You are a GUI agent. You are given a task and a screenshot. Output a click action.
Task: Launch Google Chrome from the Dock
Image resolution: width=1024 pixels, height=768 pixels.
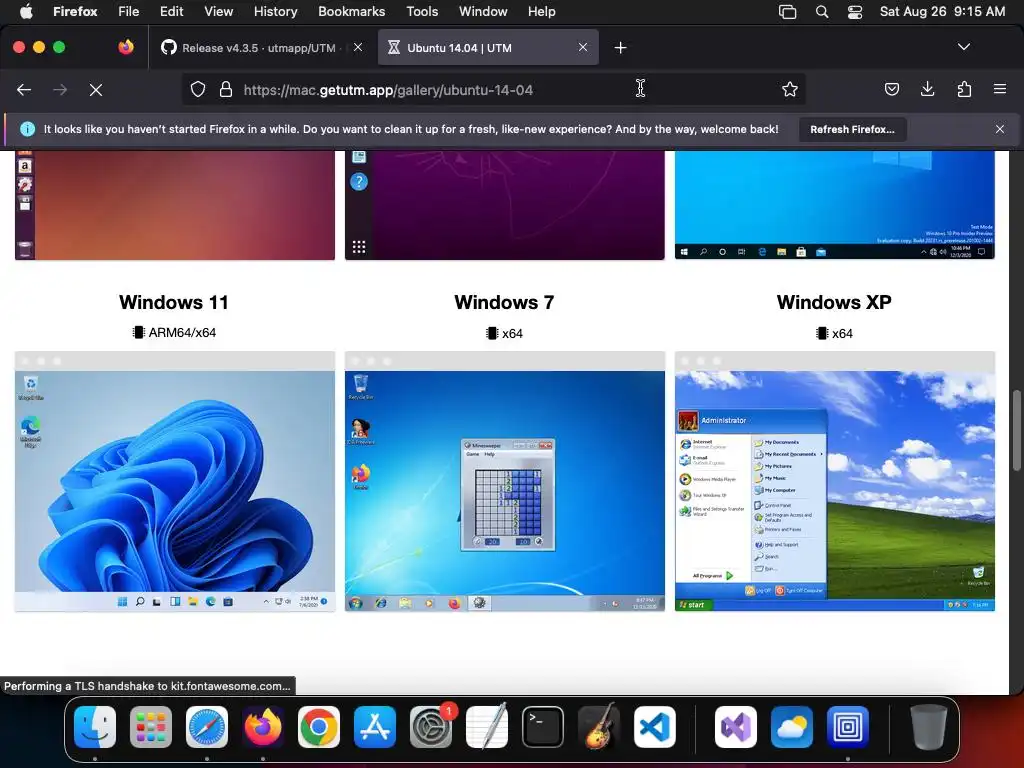click(319, 727)
